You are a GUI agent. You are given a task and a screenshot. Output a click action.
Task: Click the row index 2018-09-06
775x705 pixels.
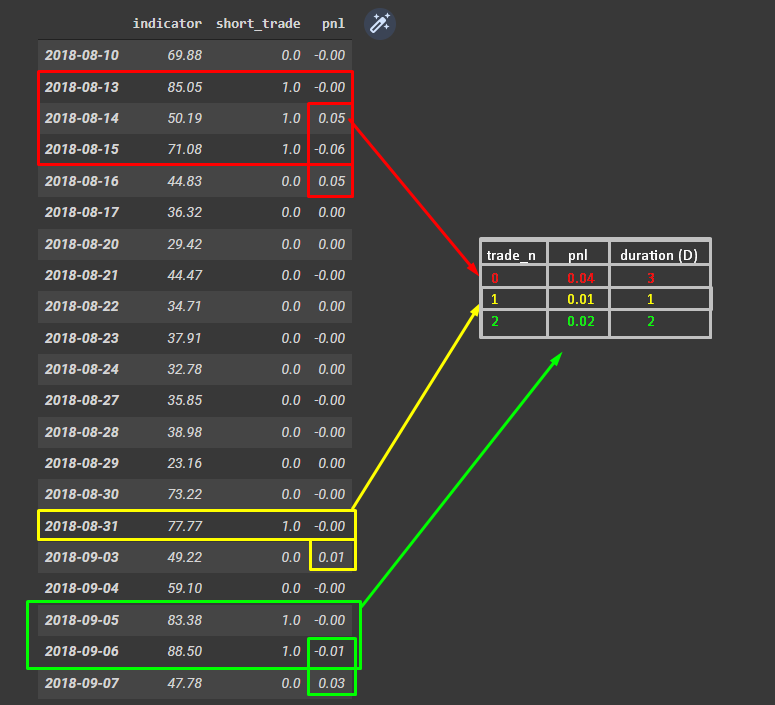82,651
